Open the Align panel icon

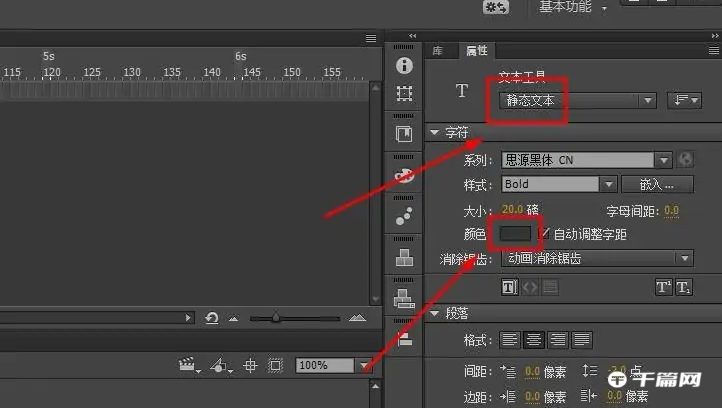click(x=404, y=339)
